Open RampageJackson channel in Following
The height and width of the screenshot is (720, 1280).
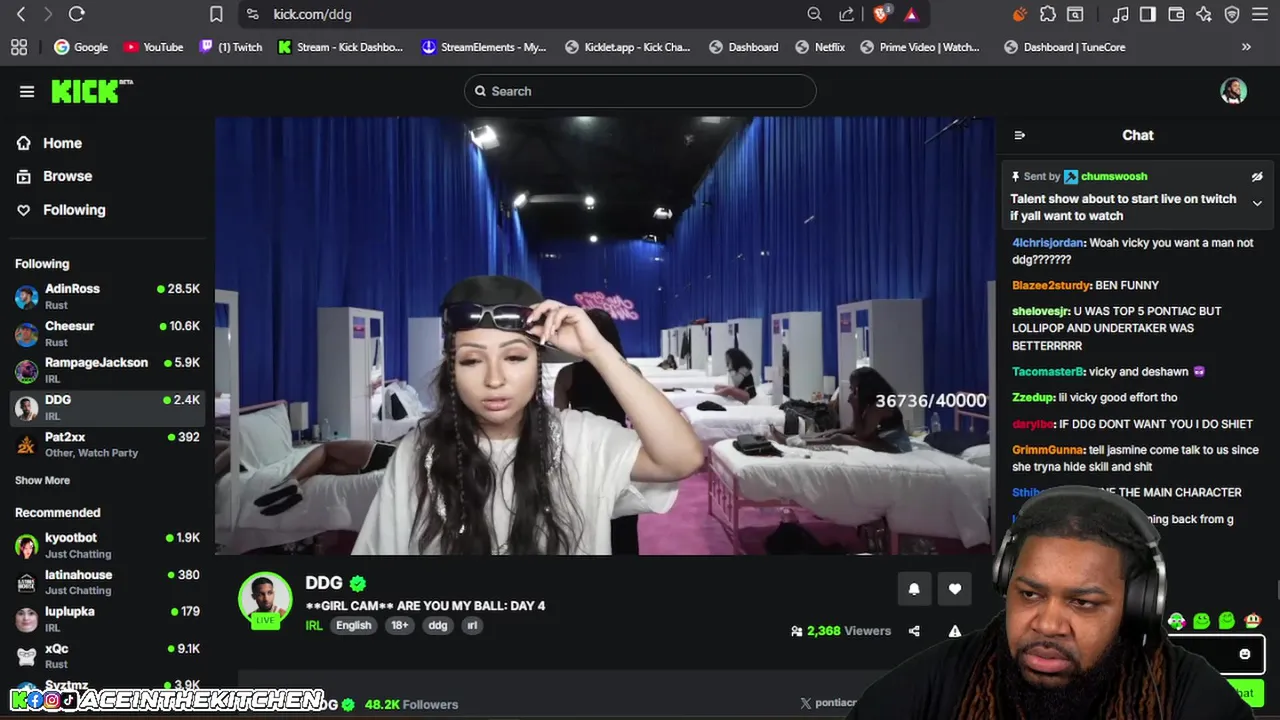pos(107,370)
